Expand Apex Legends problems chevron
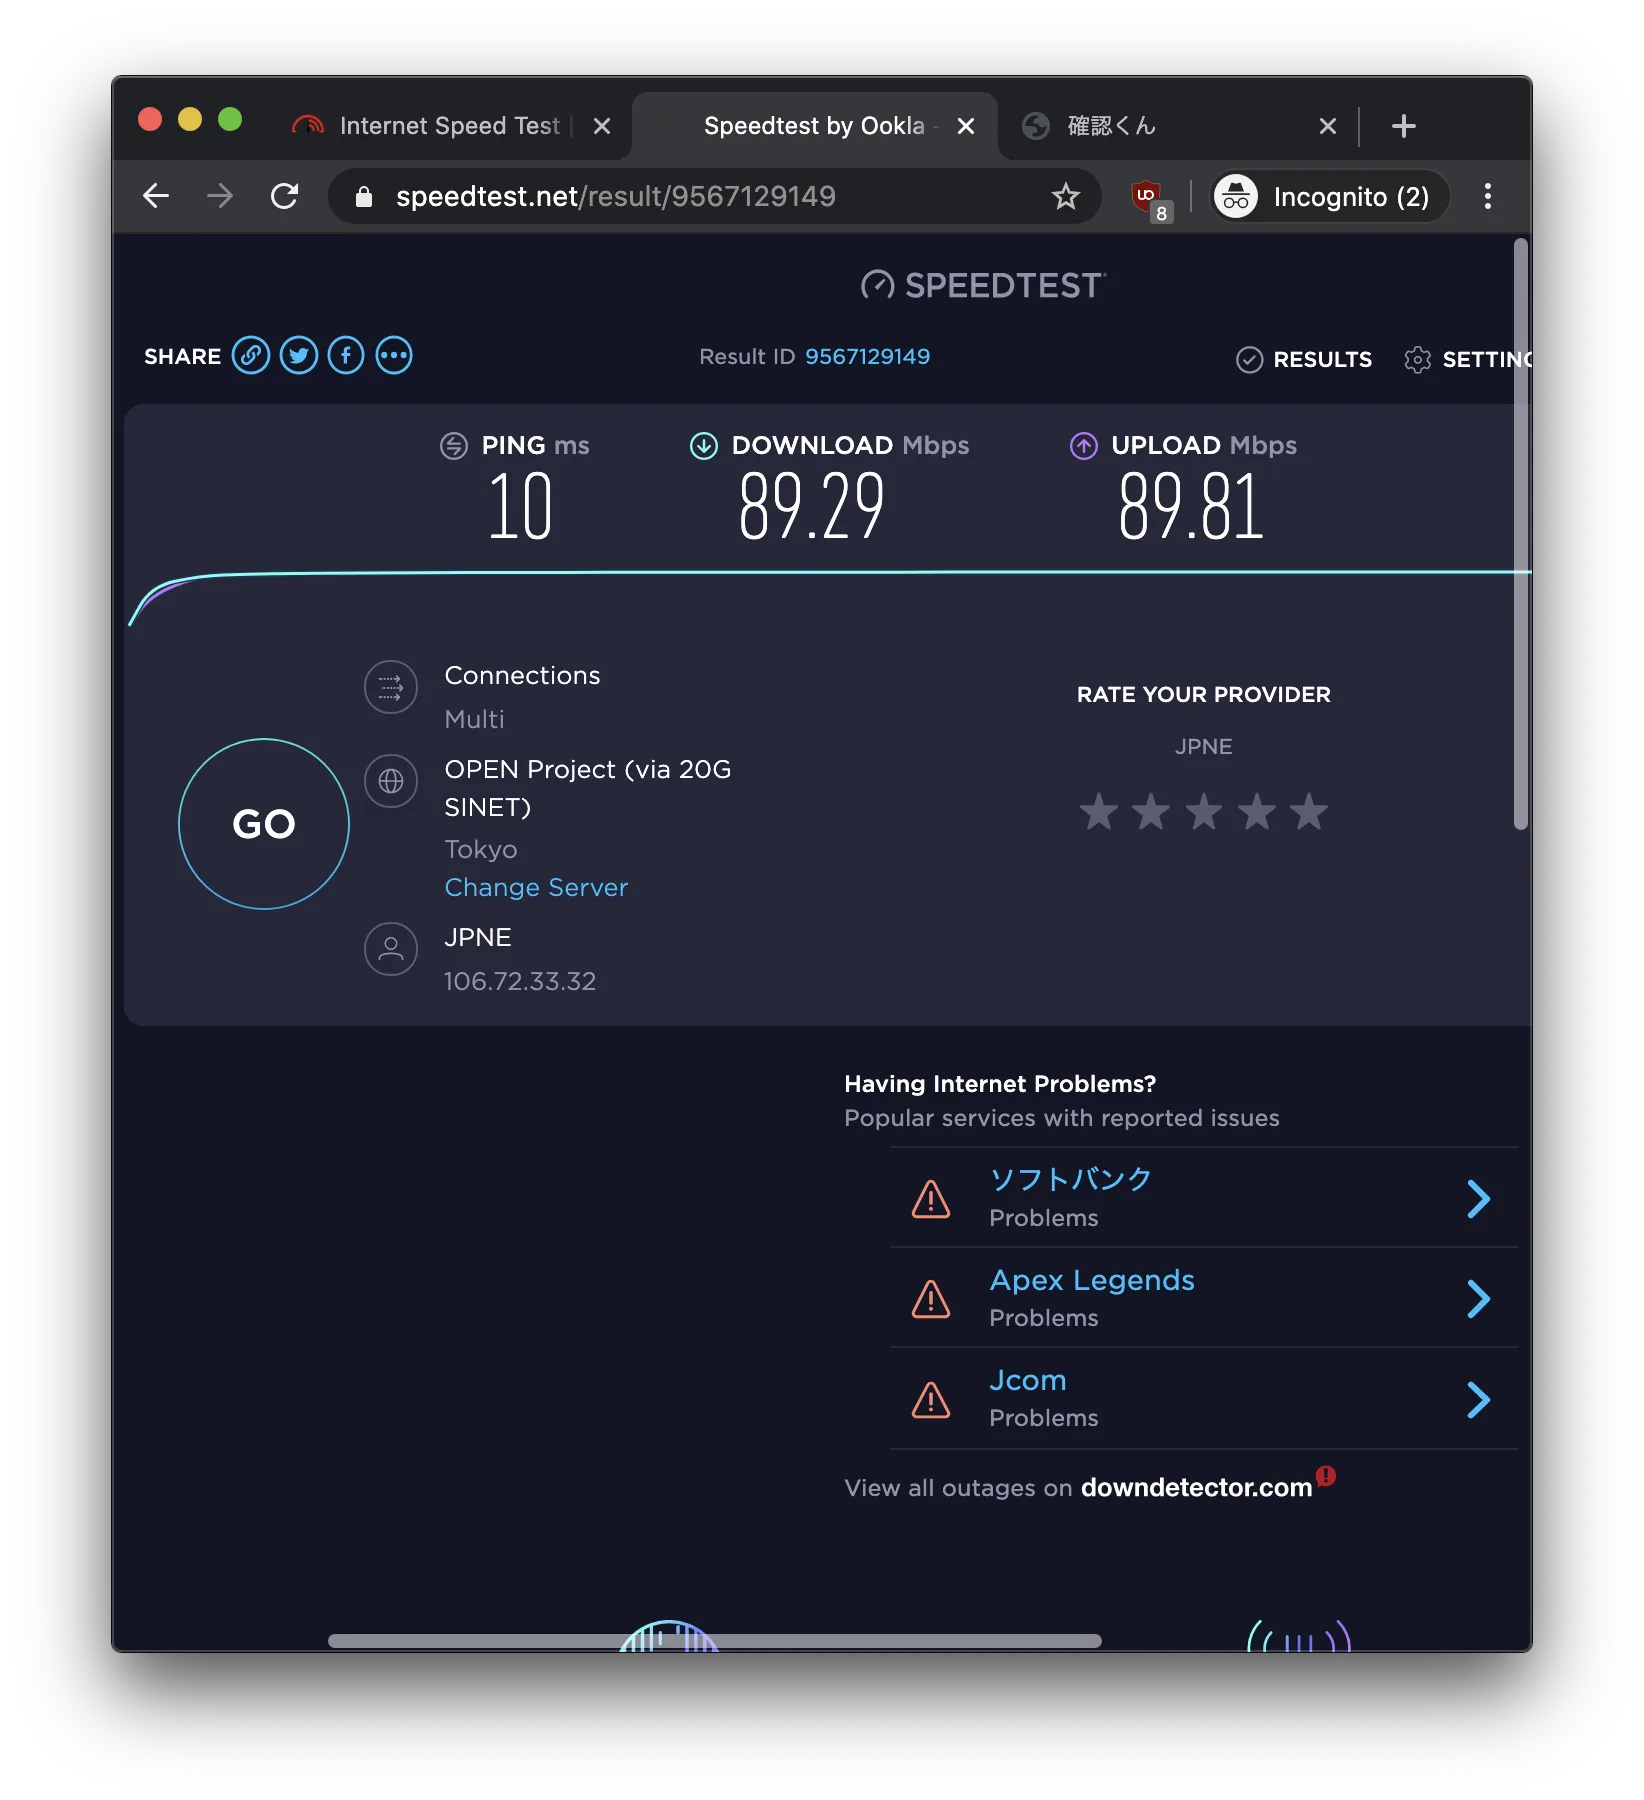1644x1800 pixels. coord(1478,1299)
